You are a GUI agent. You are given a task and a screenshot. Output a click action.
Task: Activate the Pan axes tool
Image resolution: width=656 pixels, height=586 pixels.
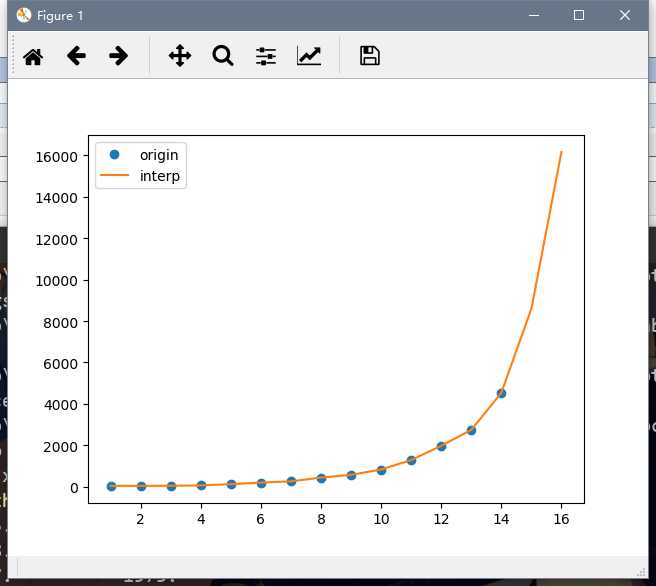pyautogui.click(x=180, y=56)
